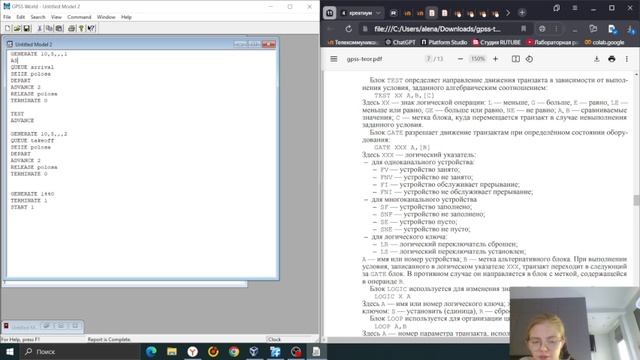The image size is (640, 360).
Task: Click the New file icon in GPSS toolbar
Action: point(7,28)
